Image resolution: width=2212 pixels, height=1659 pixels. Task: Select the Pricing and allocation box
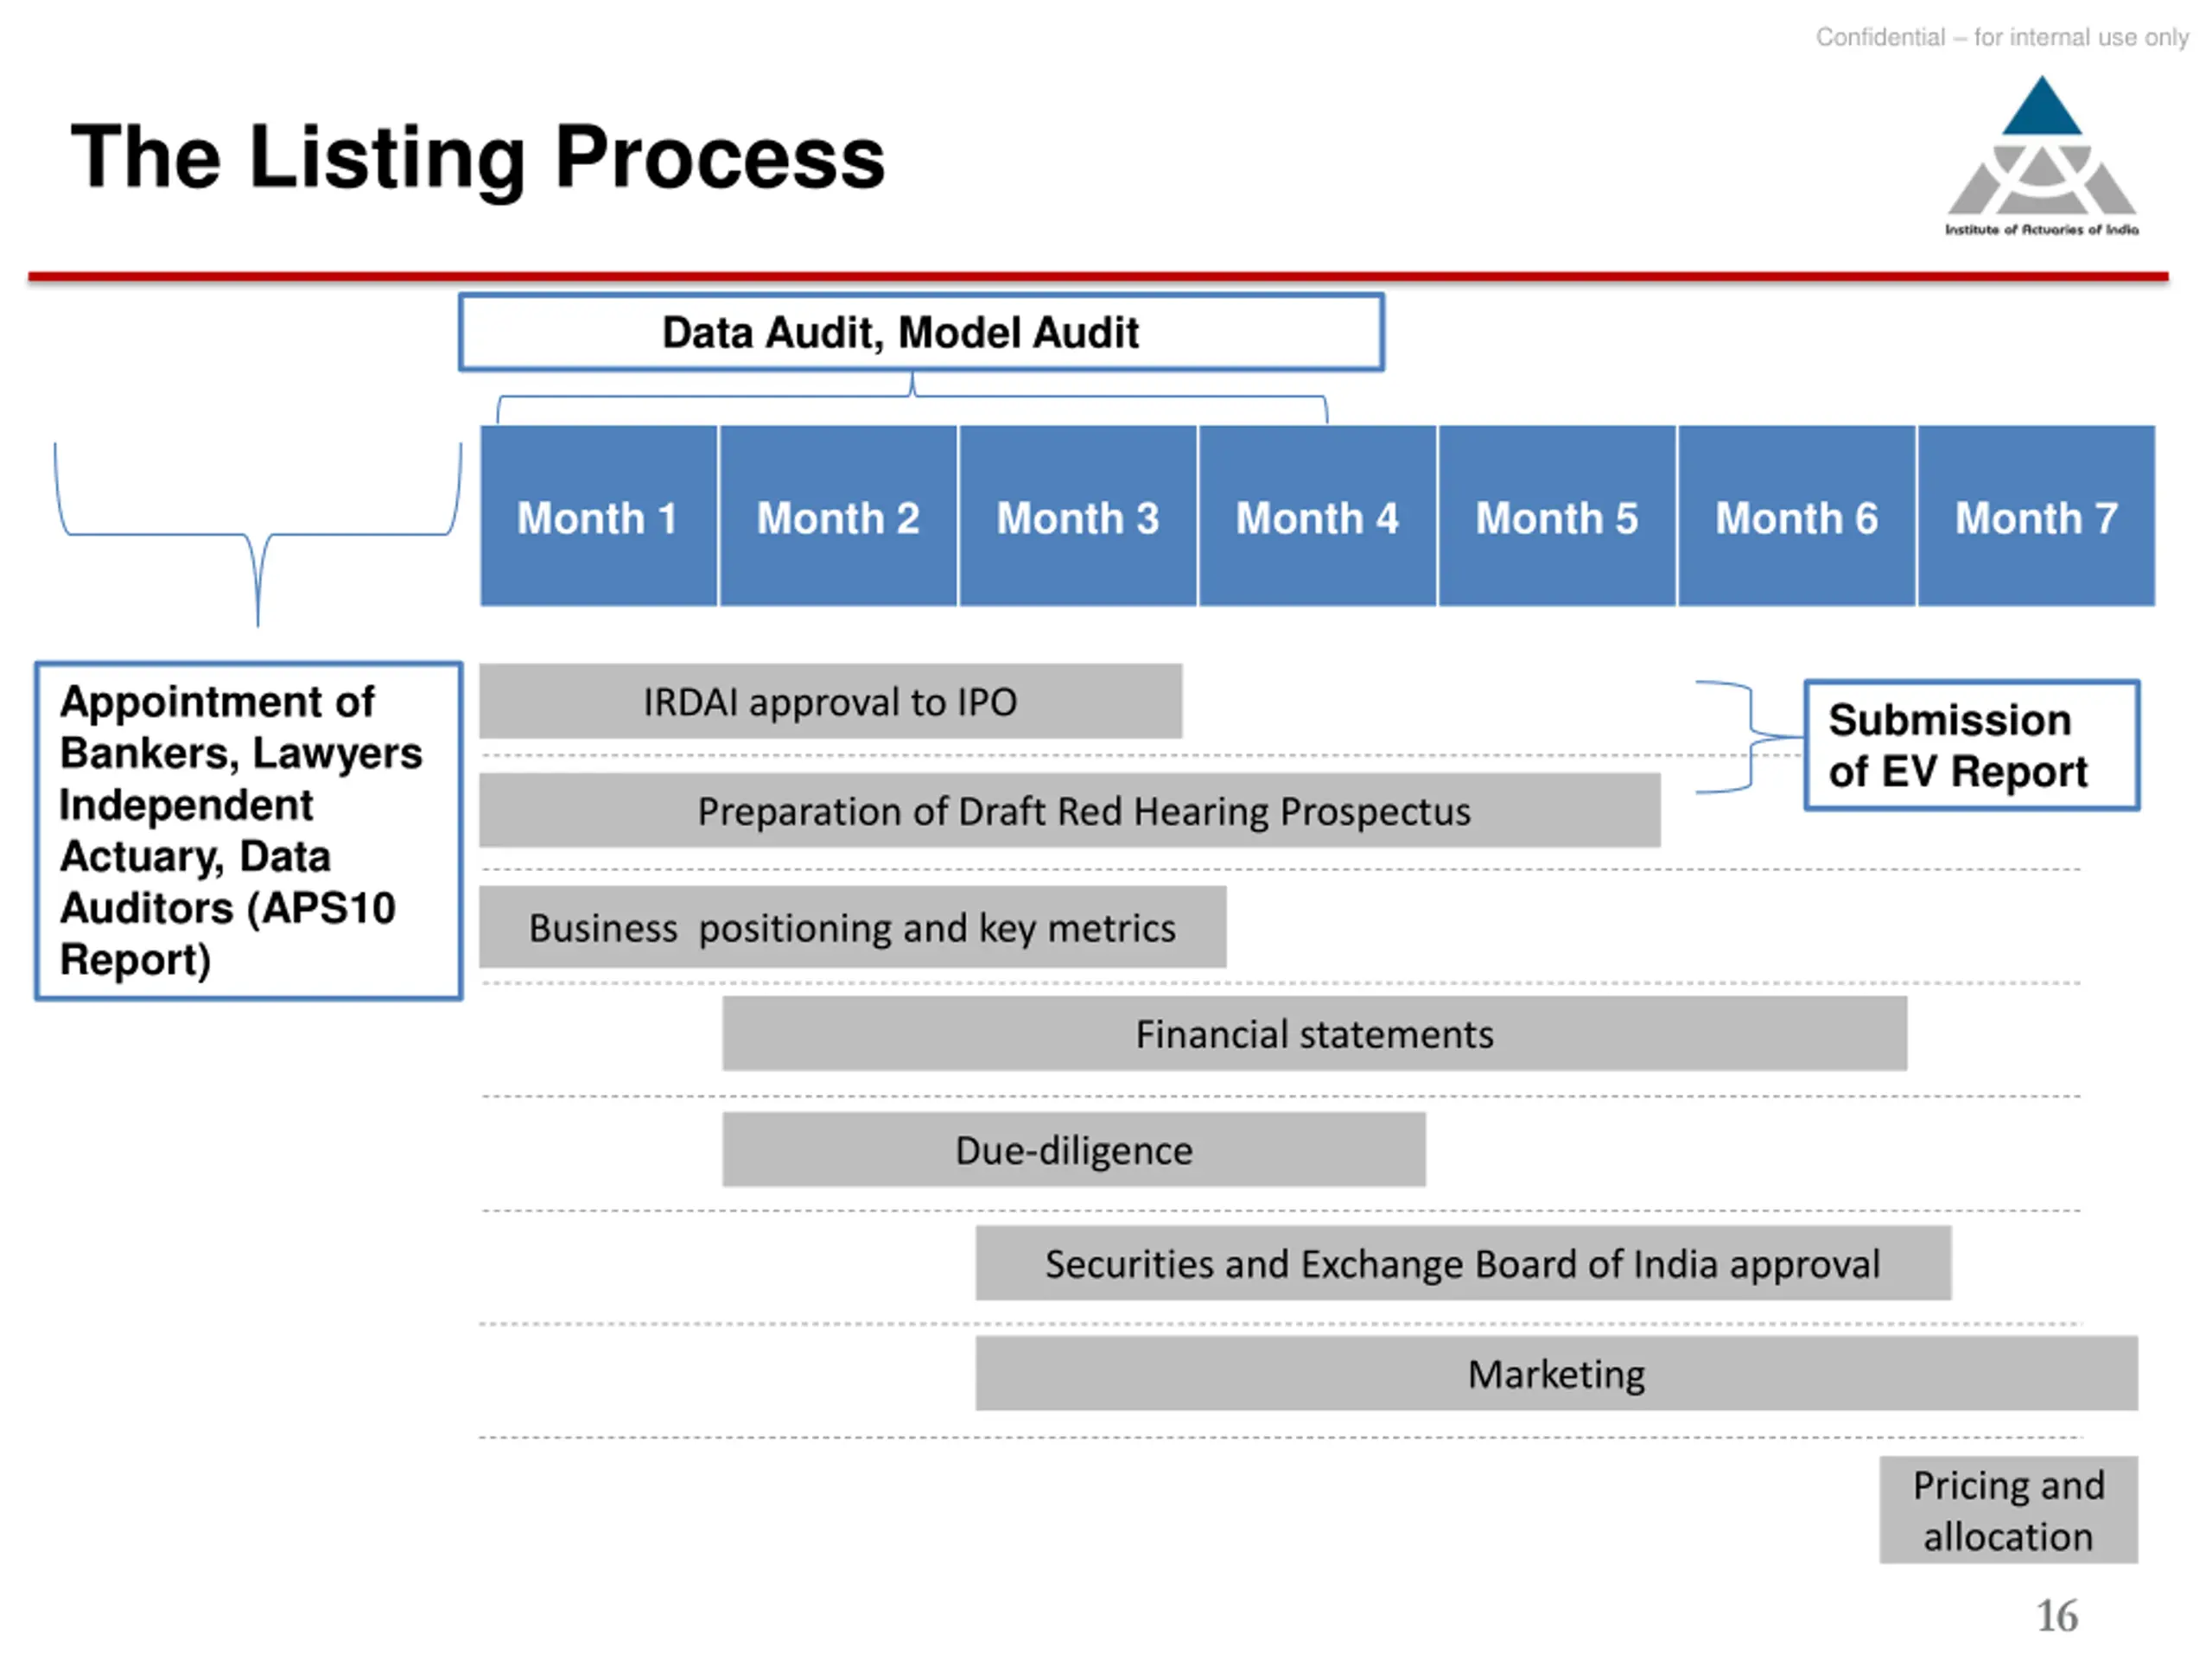2008,1510
